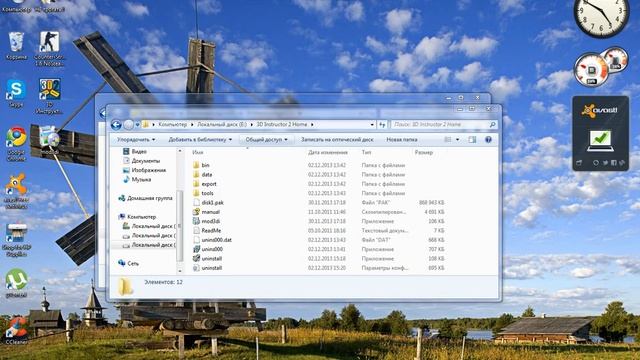Open Explorer help question mark icon
640x360 pixels.
coord(488,140)
